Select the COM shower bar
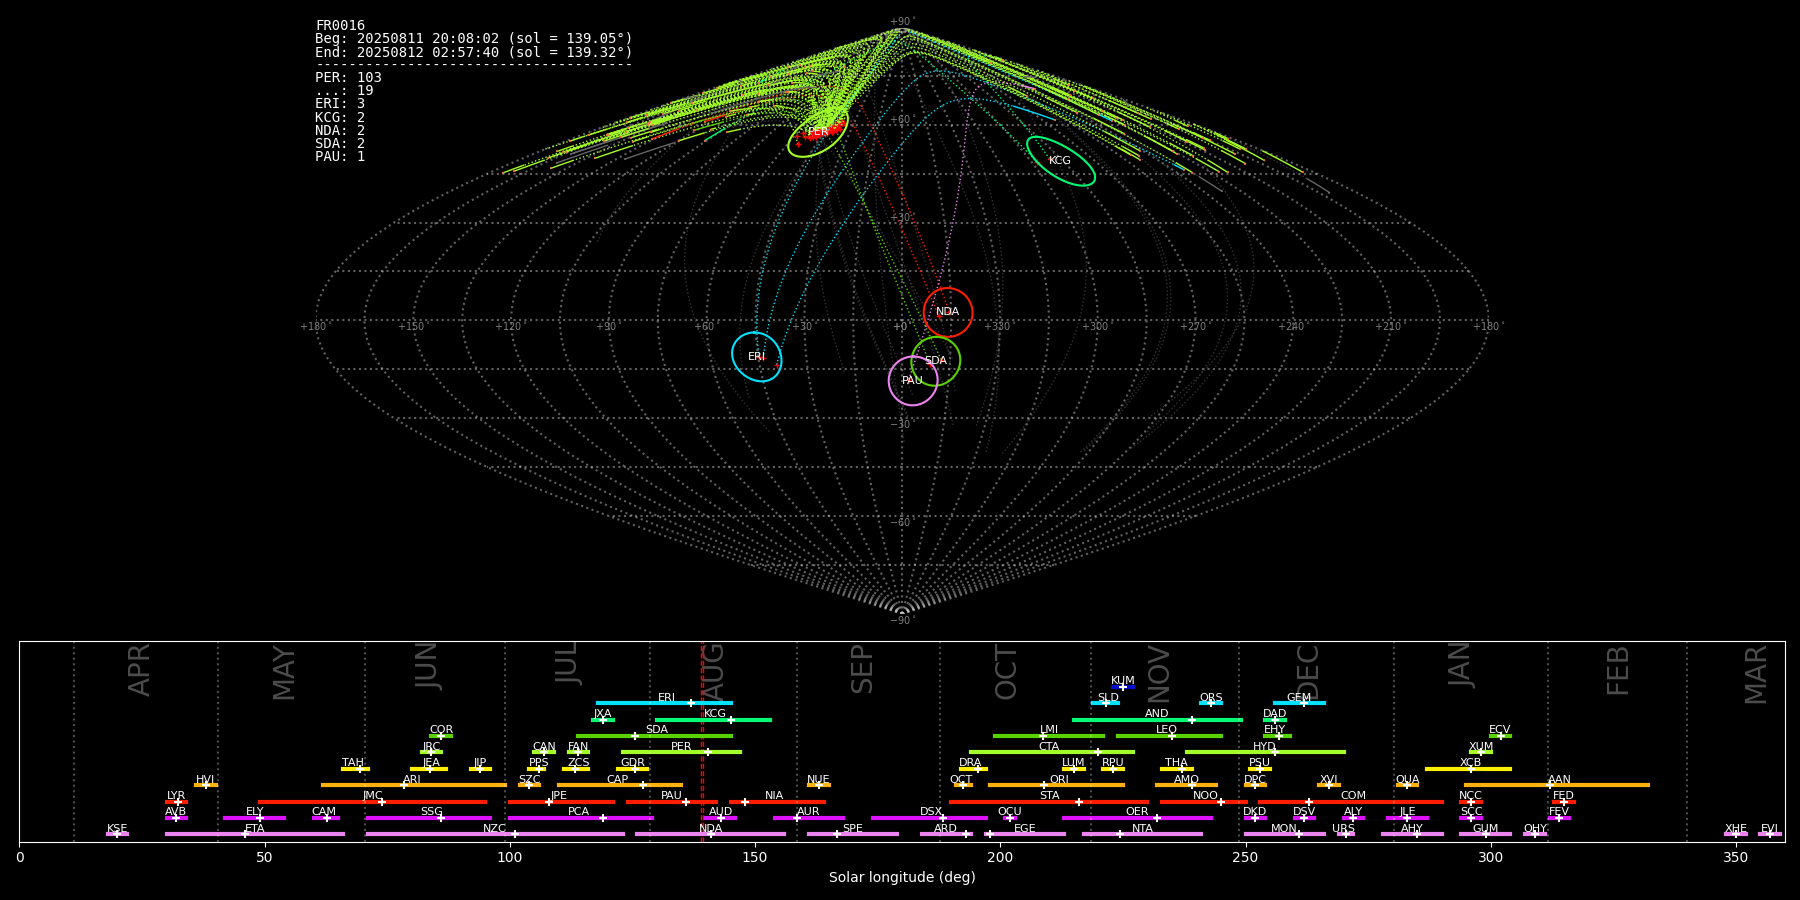 [1351, 801]
